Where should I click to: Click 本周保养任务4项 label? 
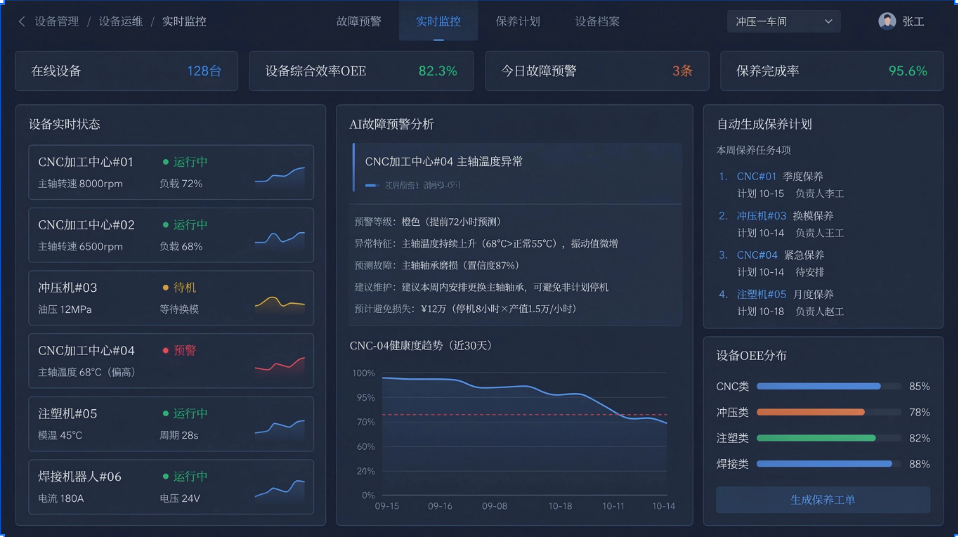(x=753, y=150)
